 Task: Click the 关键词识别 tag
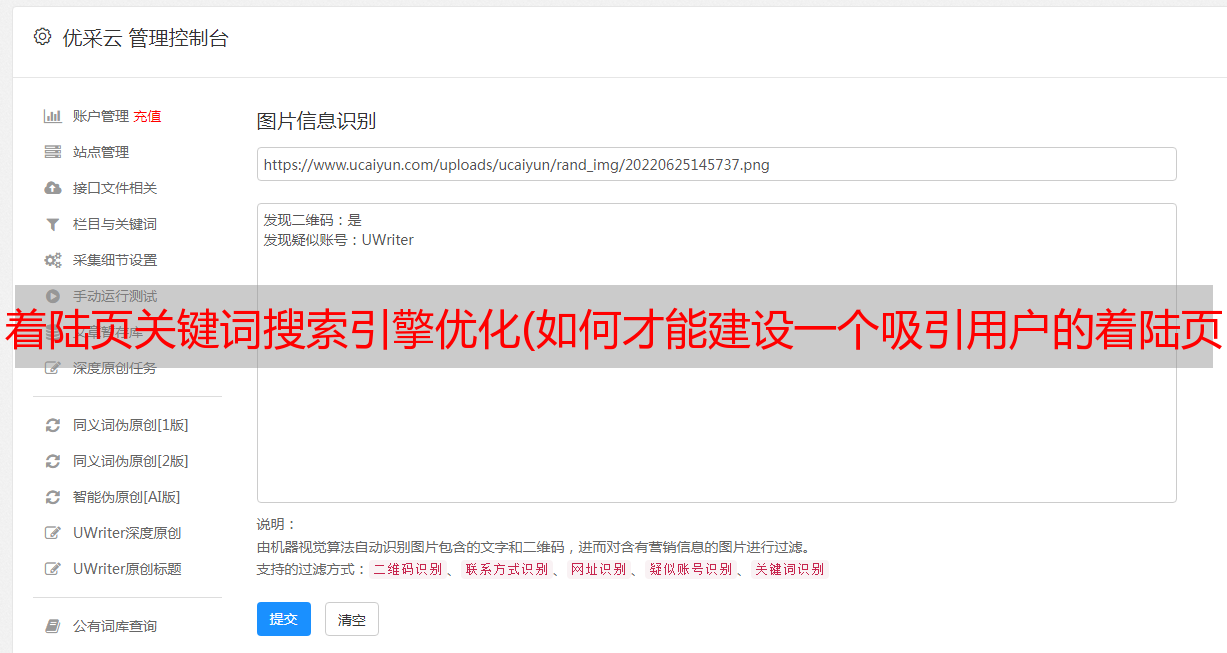pos(790,569)
